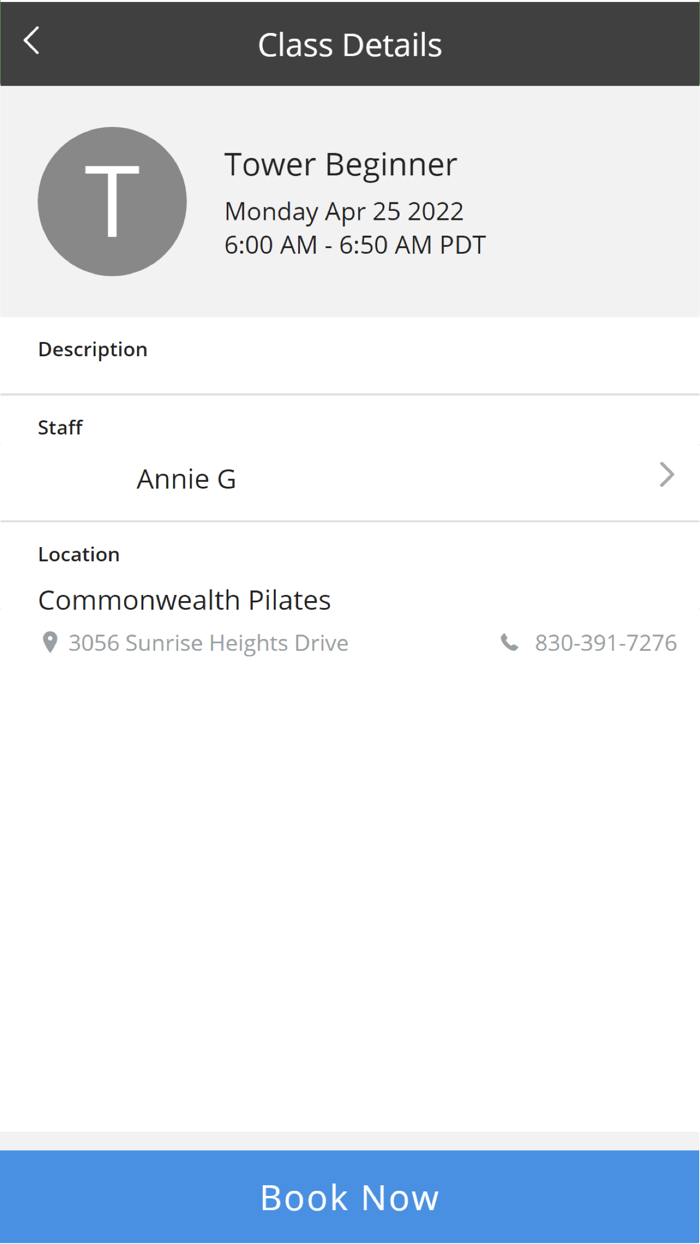
Task: Click the chevron next to Annie G
Action: coord(666,474)
